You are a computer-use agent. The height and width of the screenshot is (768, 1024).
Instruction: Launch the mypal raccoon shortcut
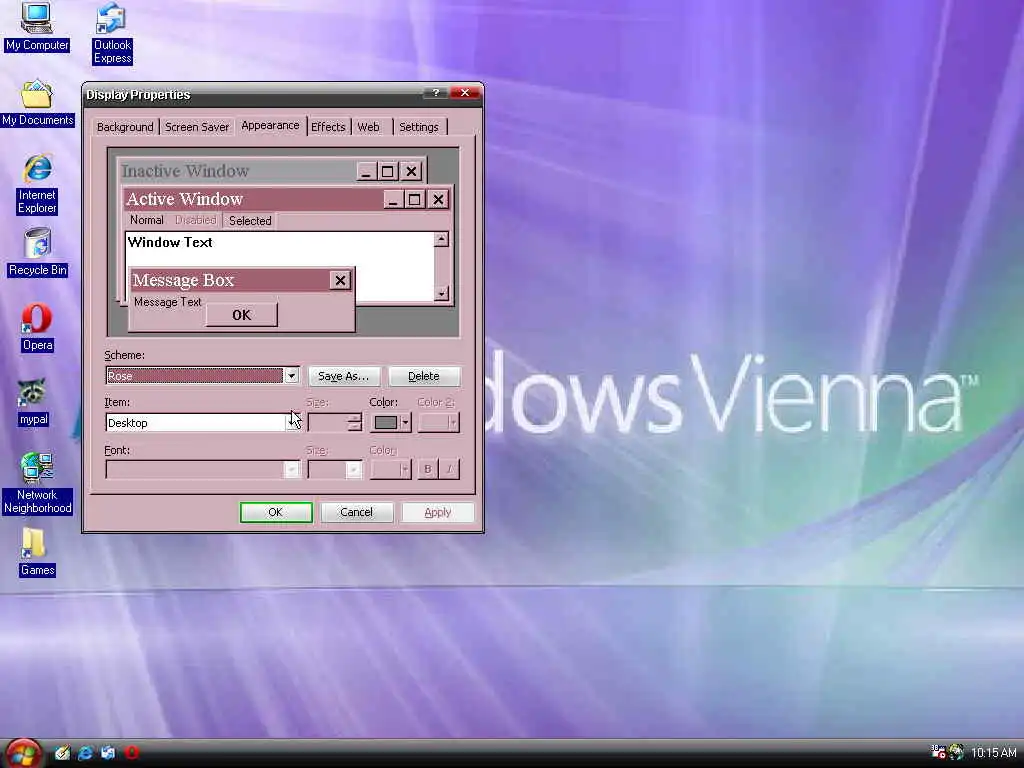[x=33, y=402]
